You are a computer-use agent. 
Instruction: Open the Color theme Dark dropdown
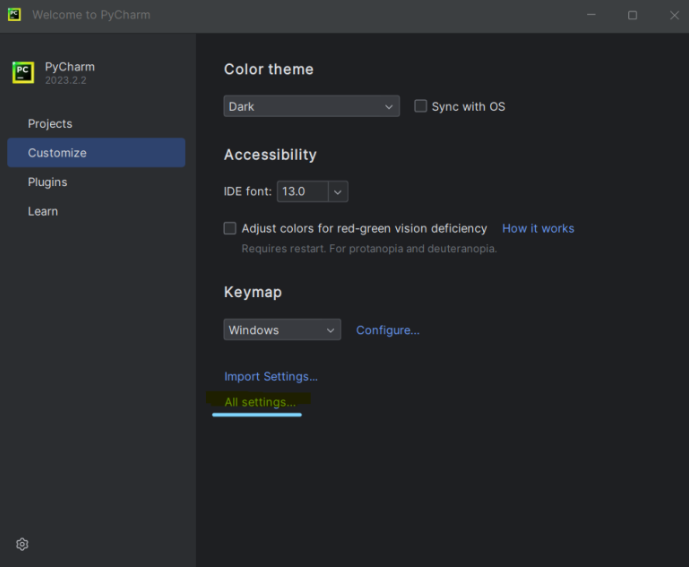(x=312, y=106)
